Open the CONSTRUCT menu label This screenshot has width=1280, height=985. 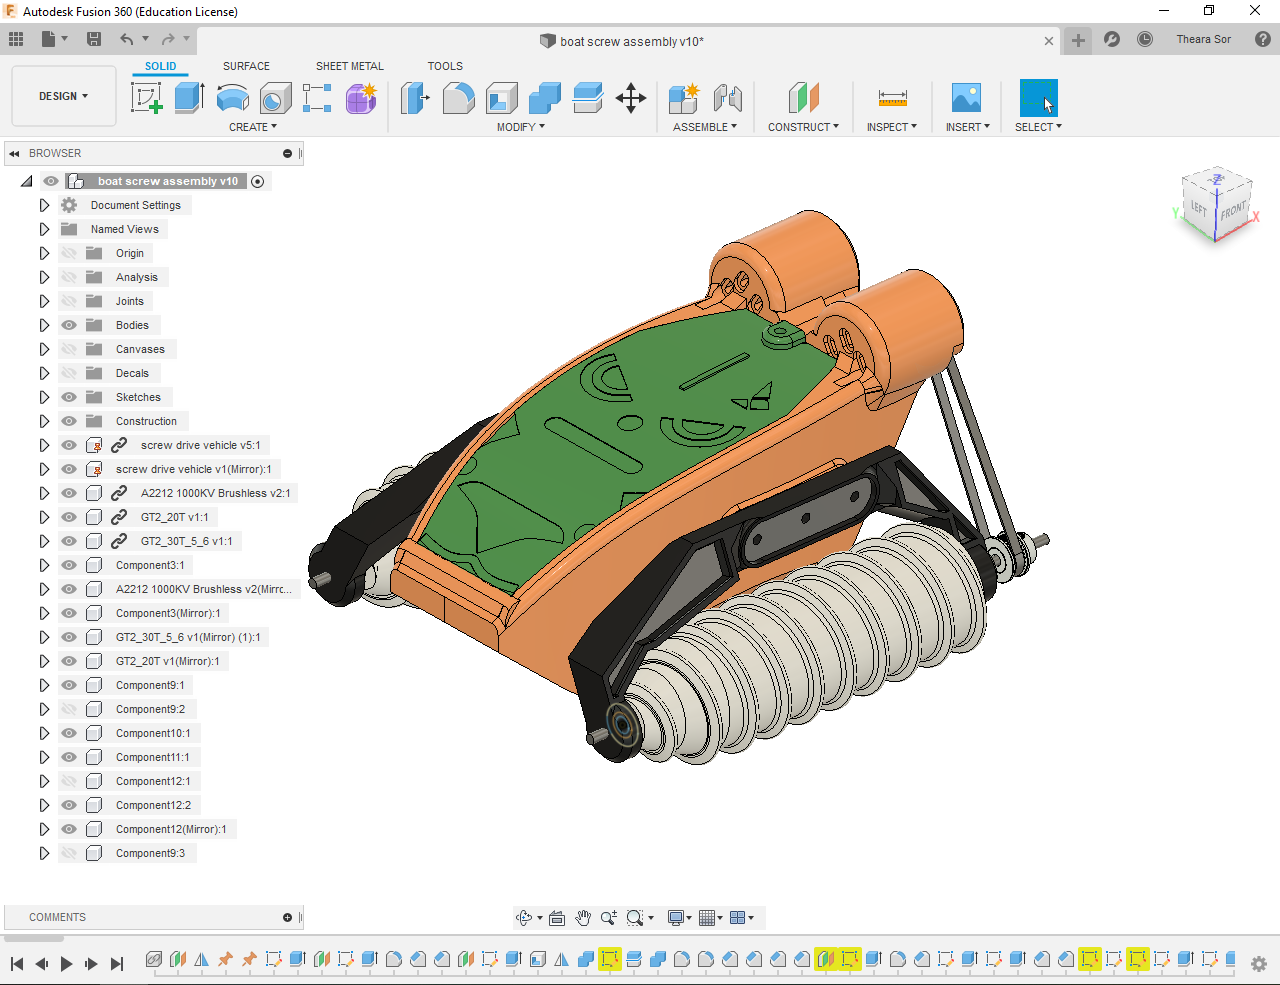pos(803,127)
